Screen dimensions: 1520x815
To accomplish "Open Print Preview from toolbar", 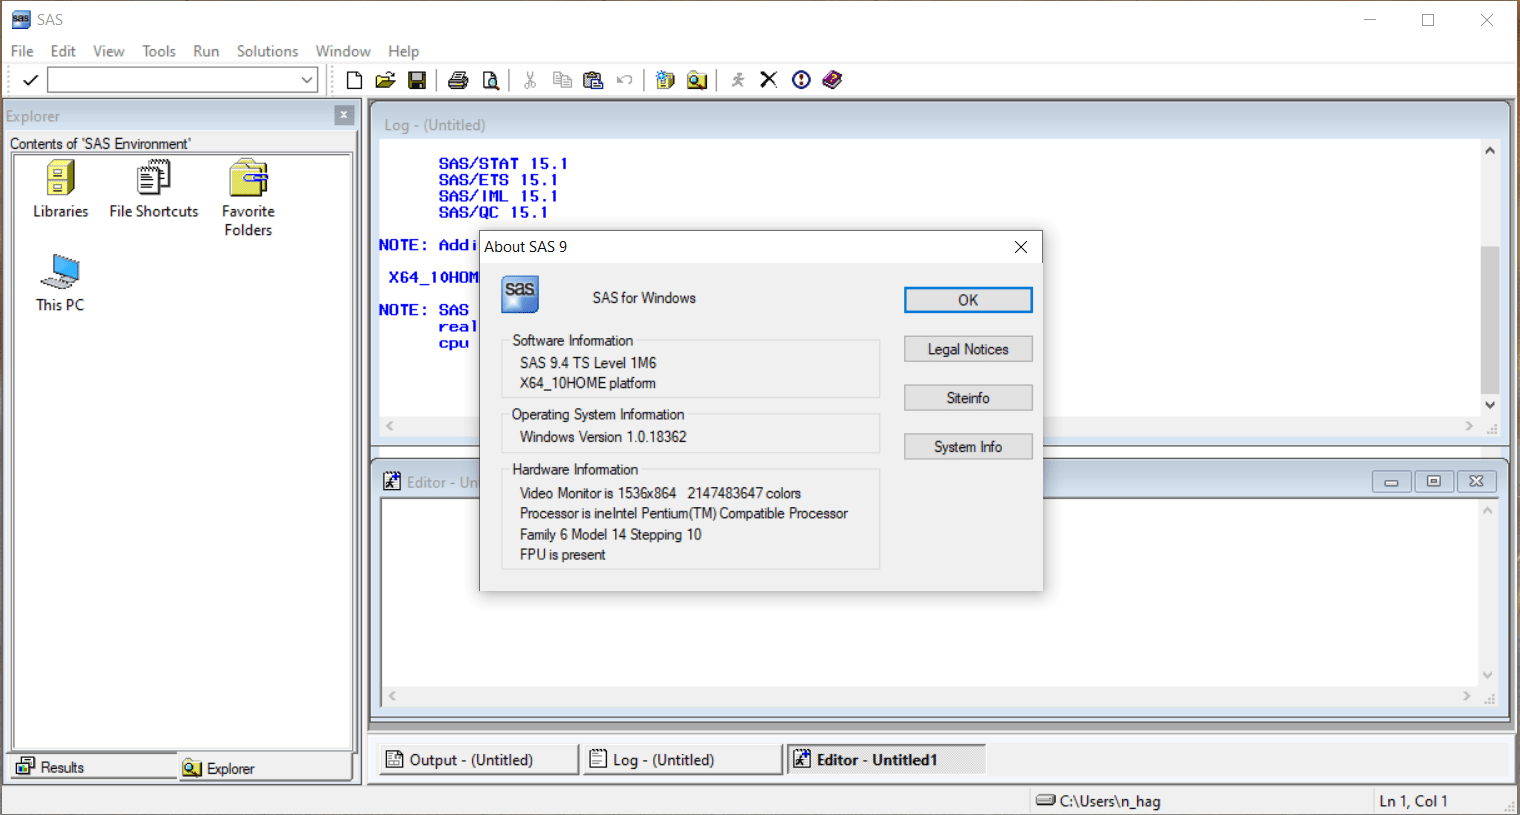I will [490, 80].
